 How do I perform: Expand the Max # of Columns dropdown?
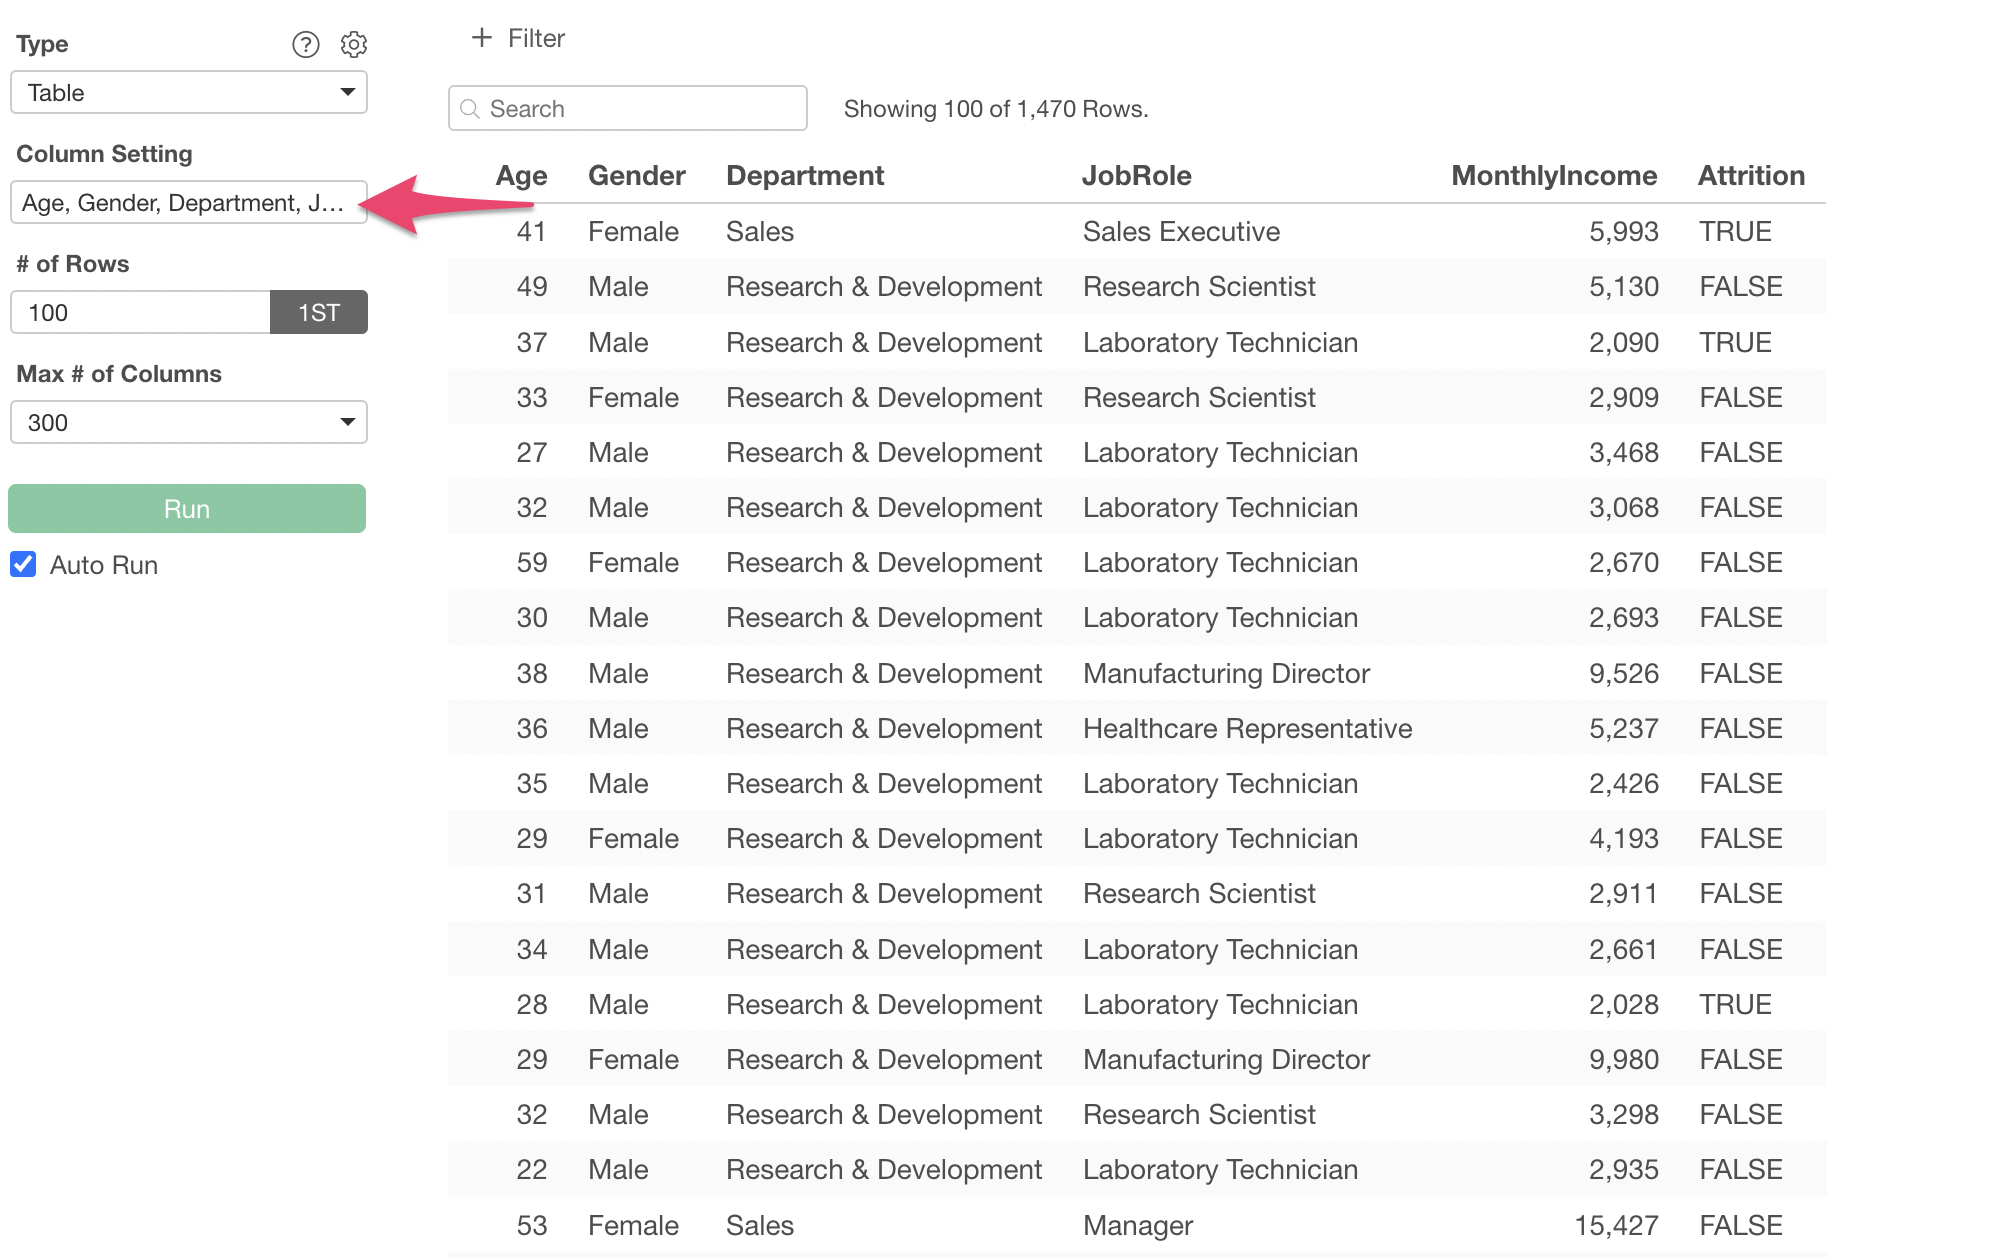click(189, 423)
